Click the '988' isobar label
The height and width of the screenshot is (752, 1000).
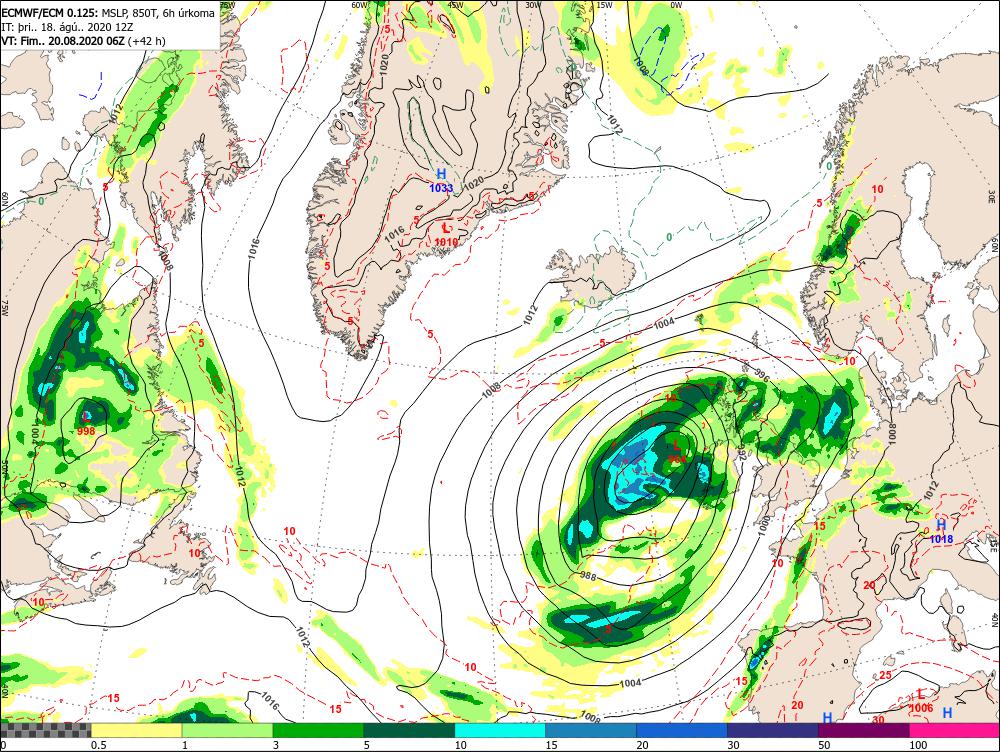click(x=588, y=576)
